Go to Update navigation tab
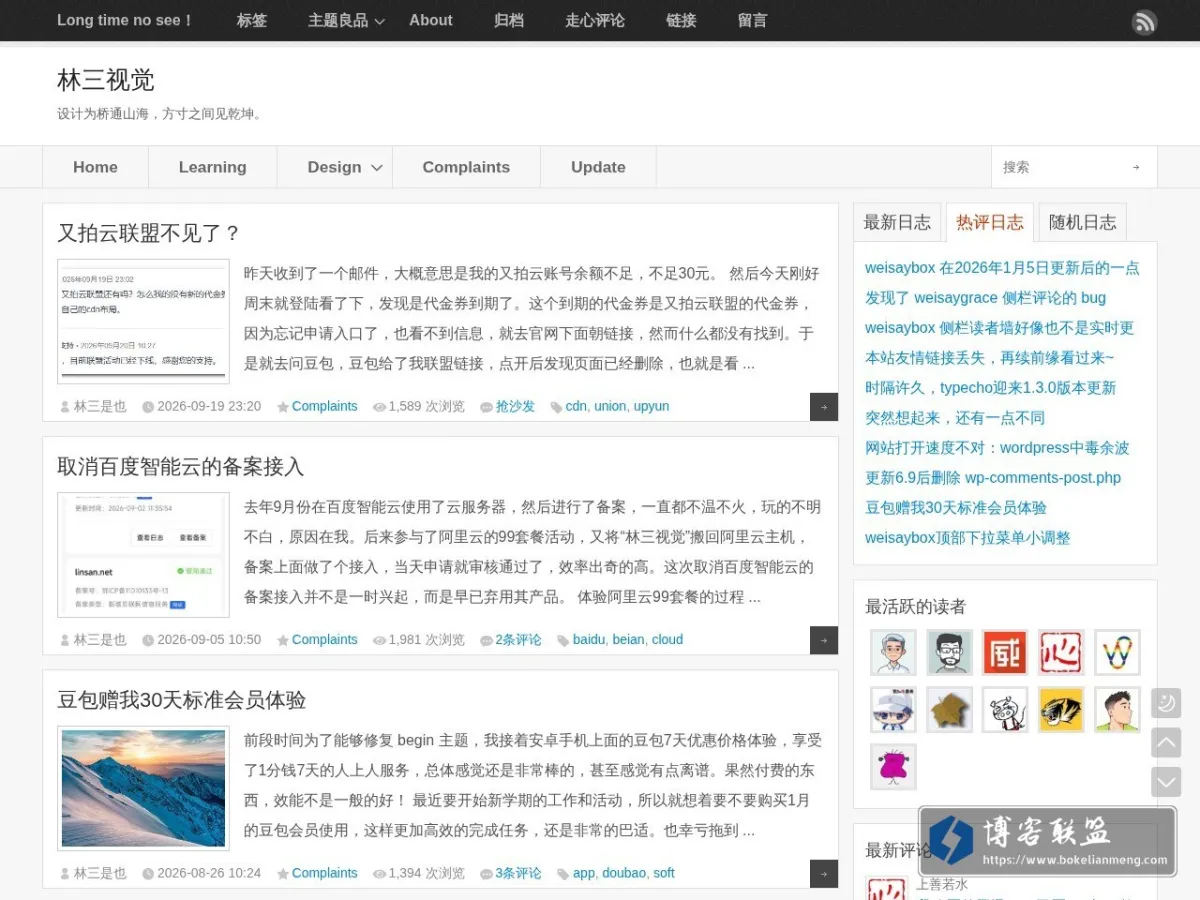Viewport: 1200px width, 900px height. pyautogui.click(x=598, y=167)
